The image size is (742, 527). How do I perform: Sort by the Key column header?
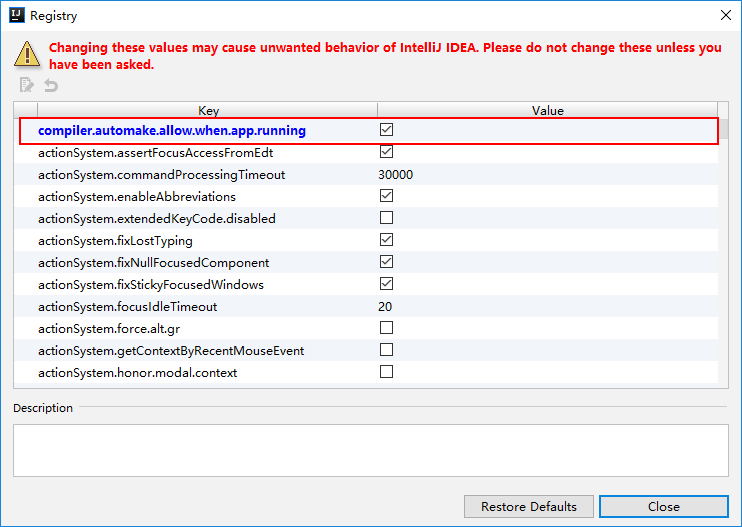click(208, 111)
